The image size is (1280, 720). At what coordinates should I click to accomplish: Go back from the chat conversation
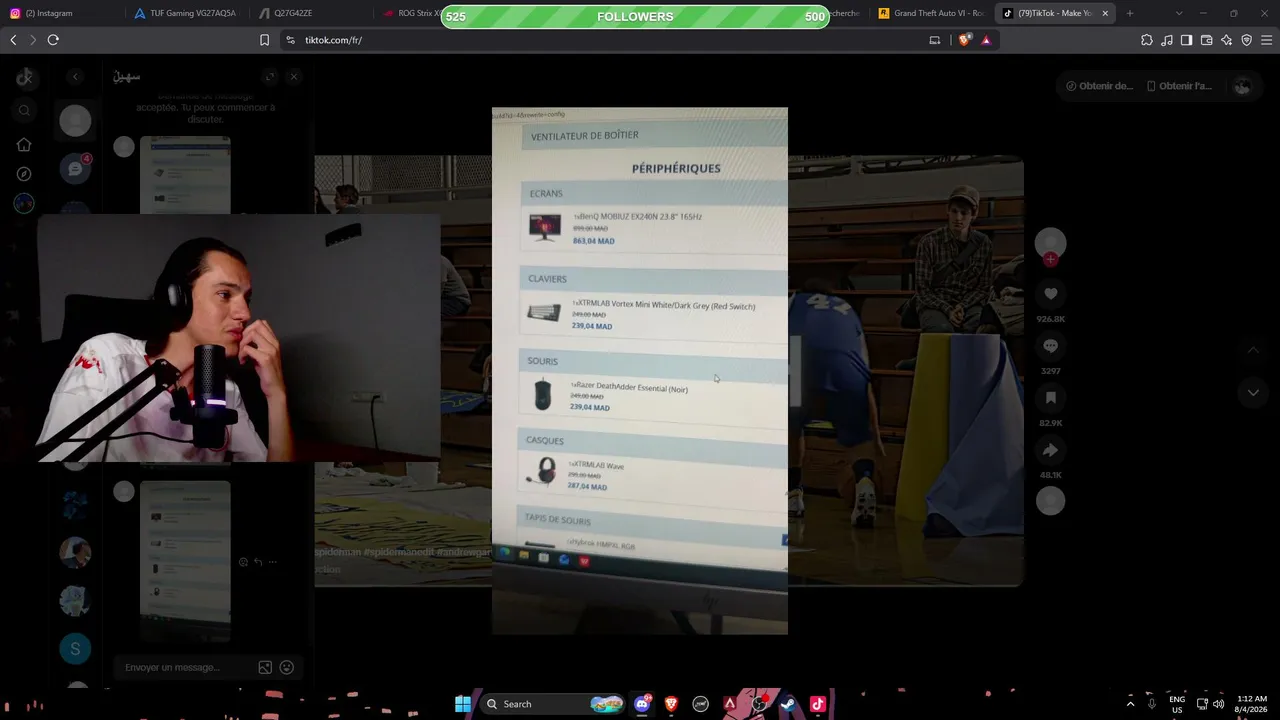(x=75, y=77)
